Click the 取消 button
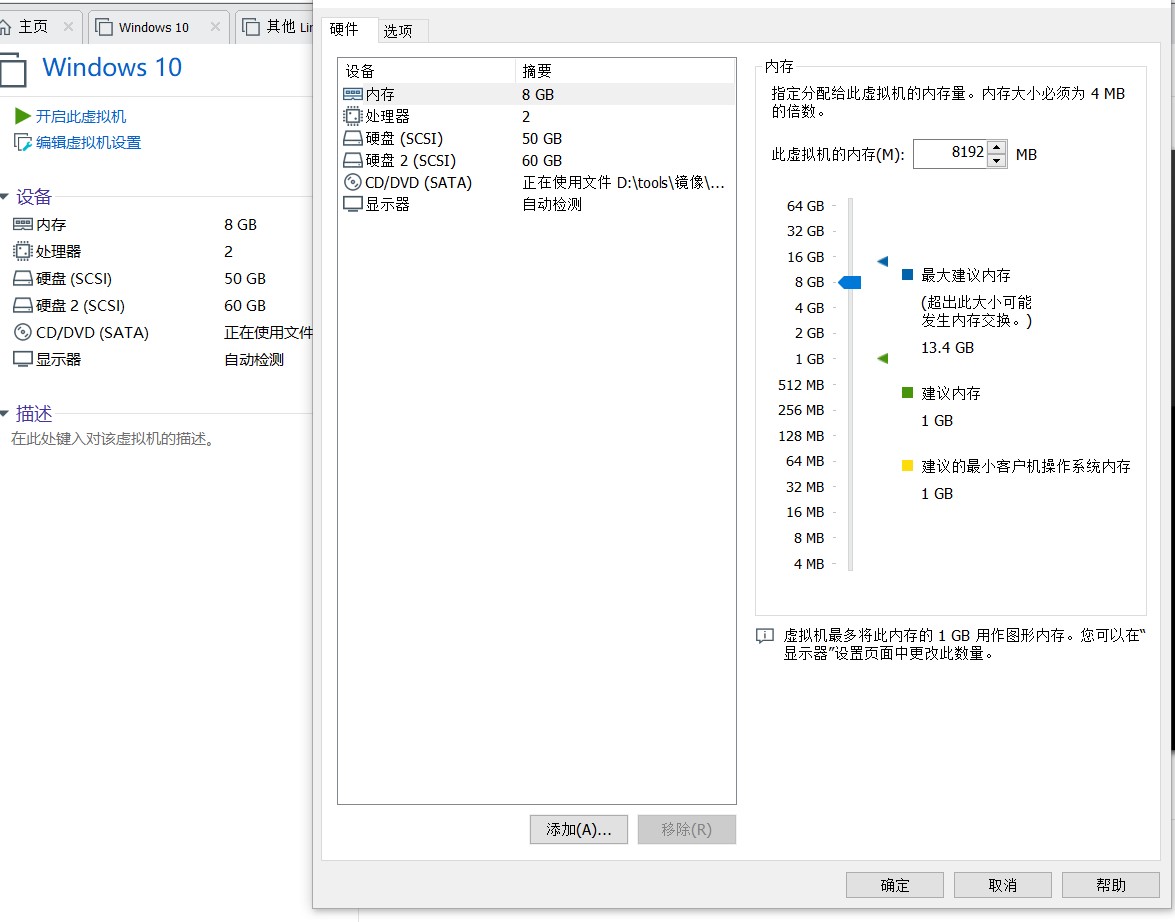This screenshot has width=1175, height=922. (x=1003, y=885)
